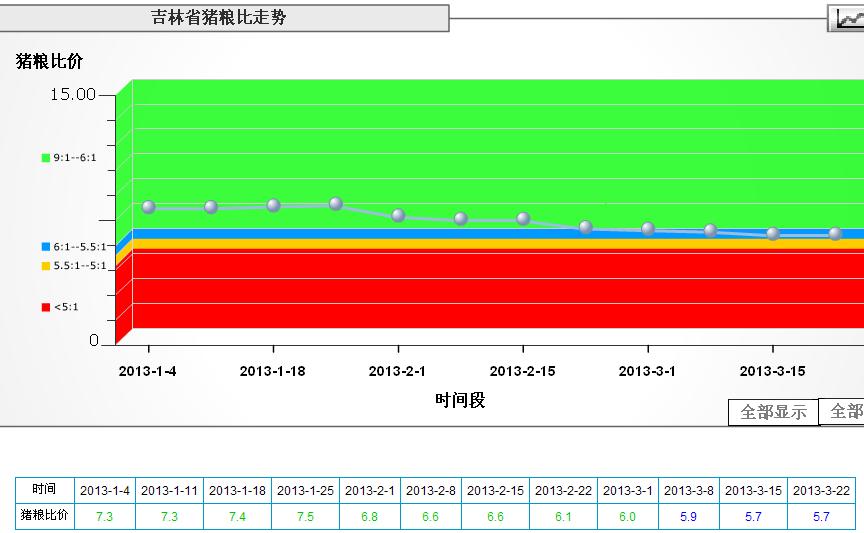Click the table value 6.8
This screenshot has height=533, width=864.
[370, 517]
